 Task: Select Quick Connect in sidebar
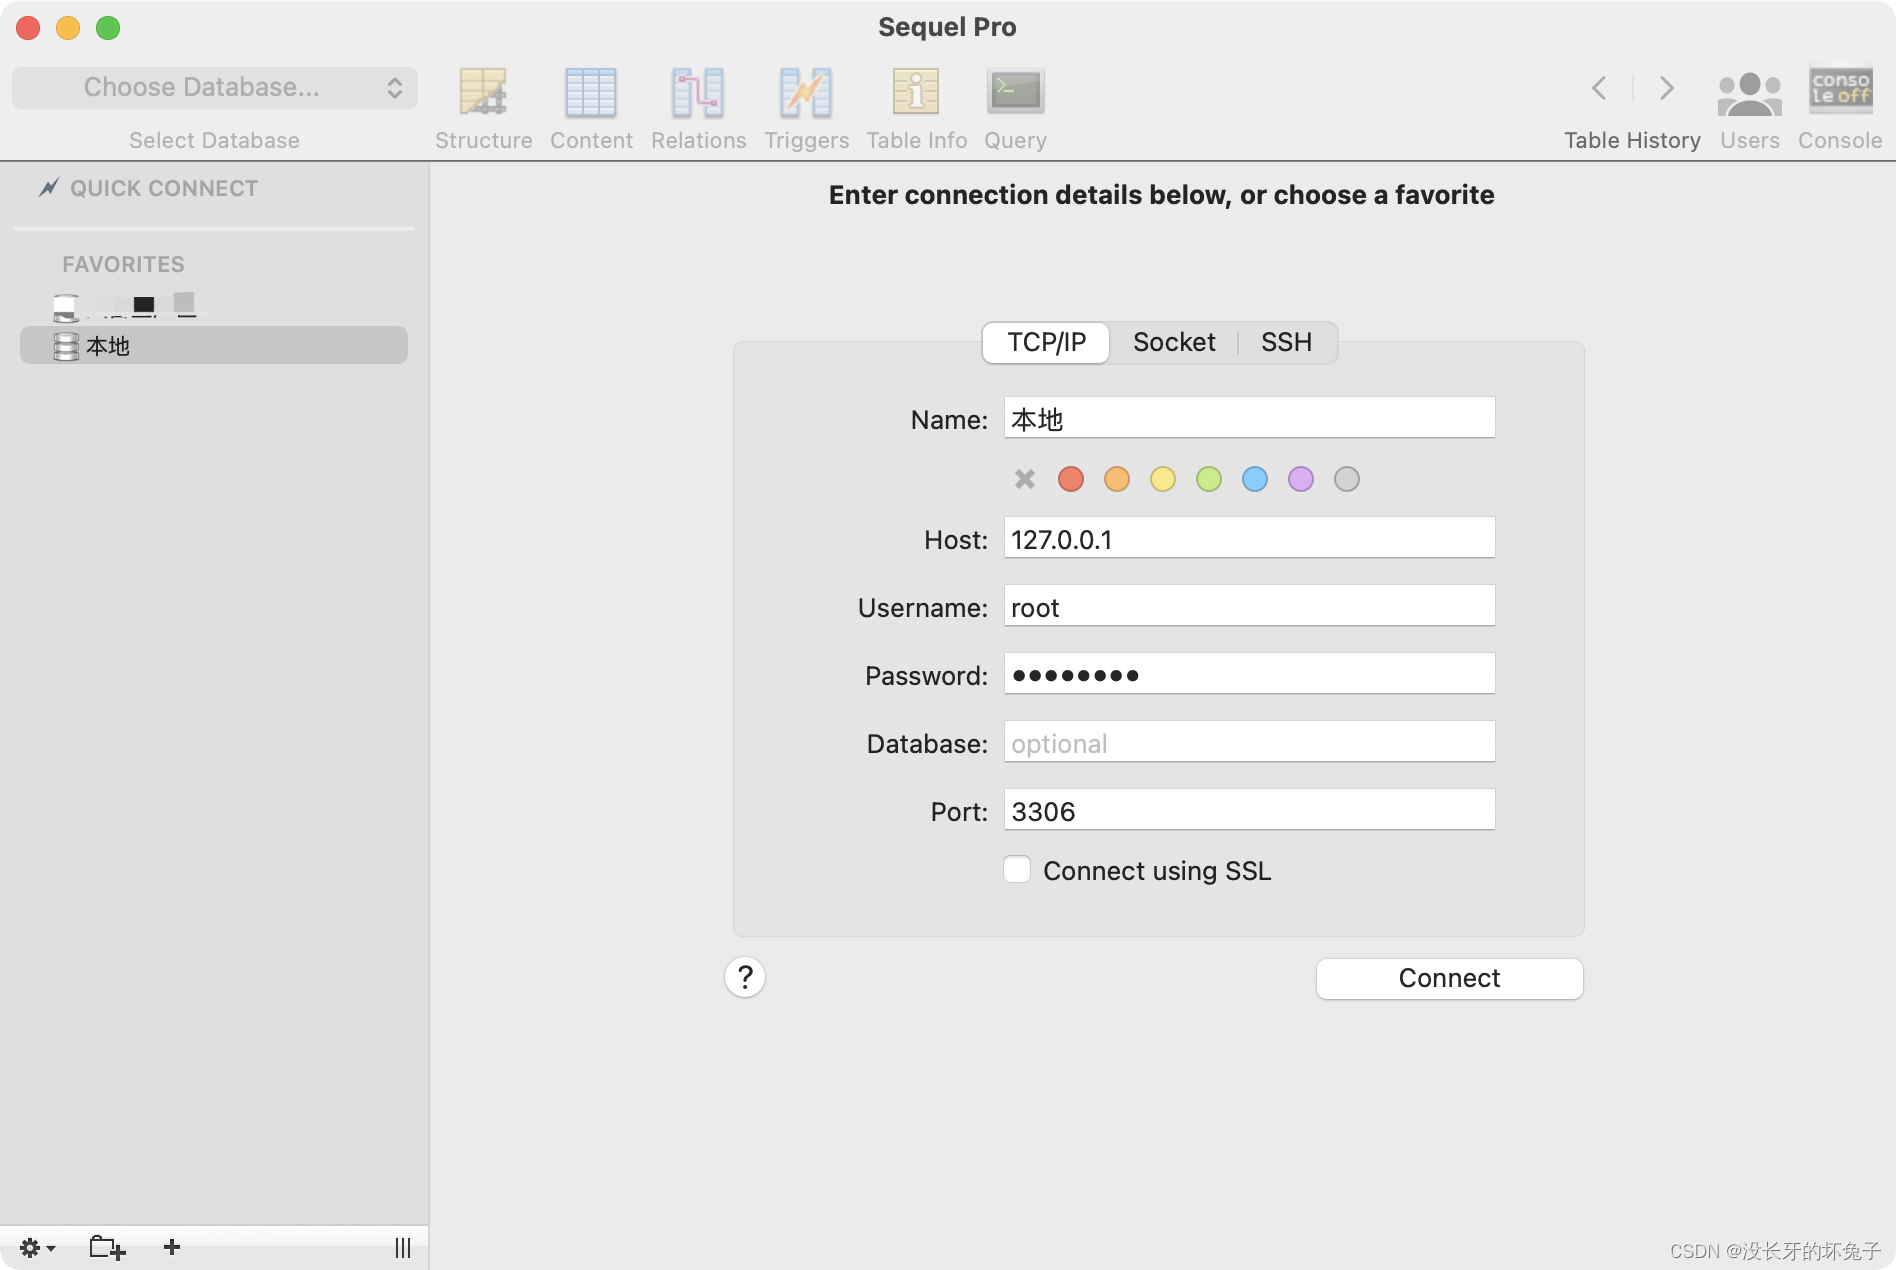pos(148,188)
